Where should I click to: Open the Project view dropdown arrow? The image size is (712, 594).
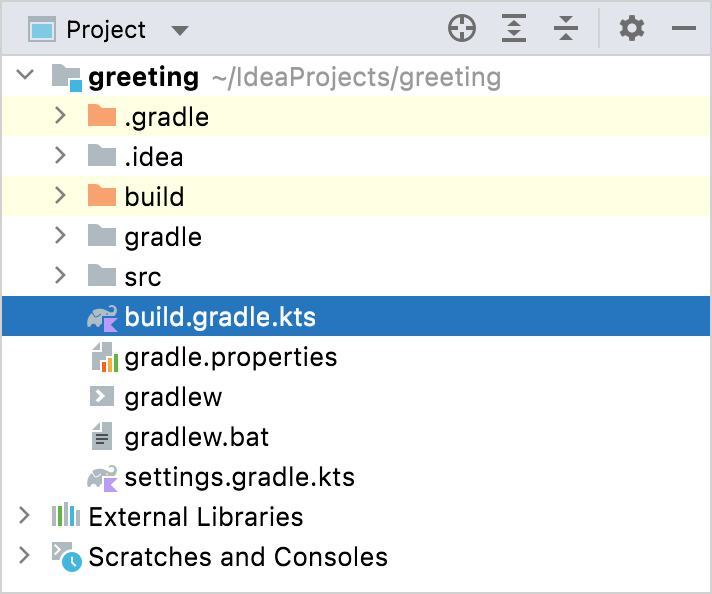180,30
